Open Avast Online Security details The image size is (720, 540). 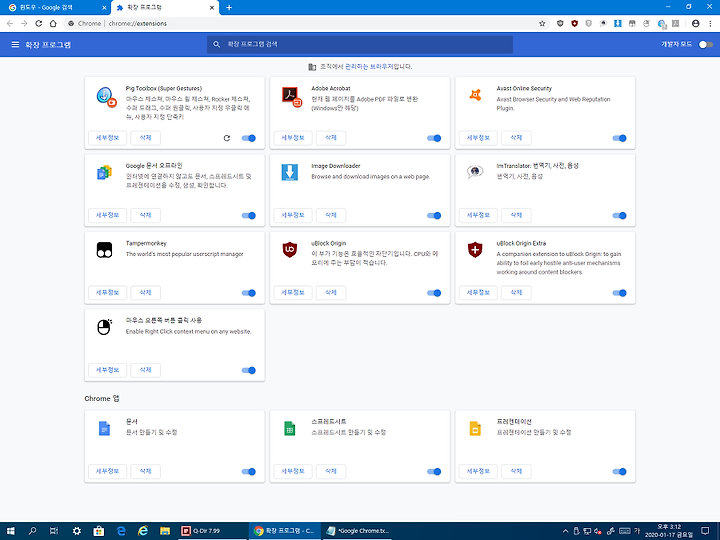(478, 138)
